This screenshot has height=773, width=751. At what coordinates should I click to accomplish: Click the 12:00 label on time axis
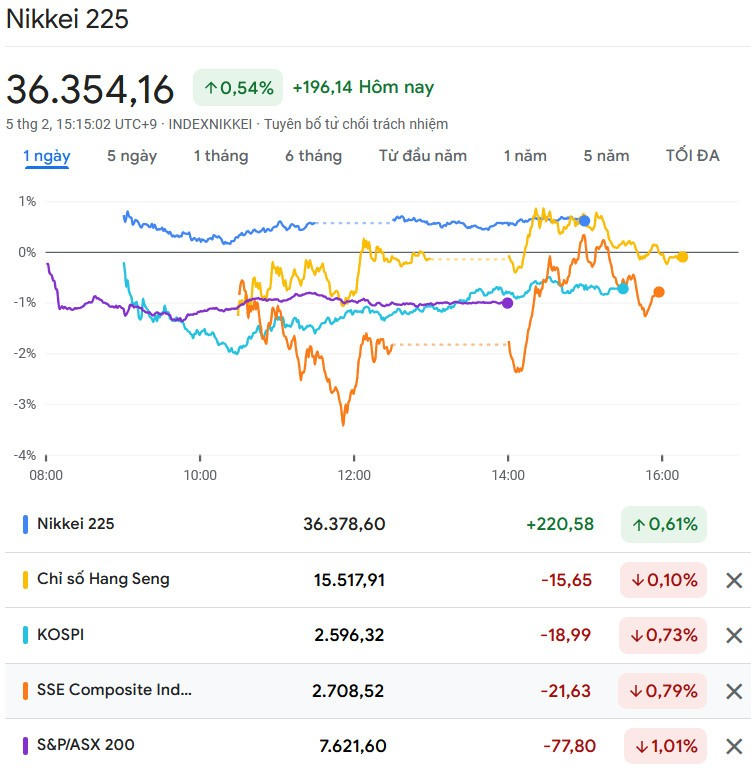(354, 475)
